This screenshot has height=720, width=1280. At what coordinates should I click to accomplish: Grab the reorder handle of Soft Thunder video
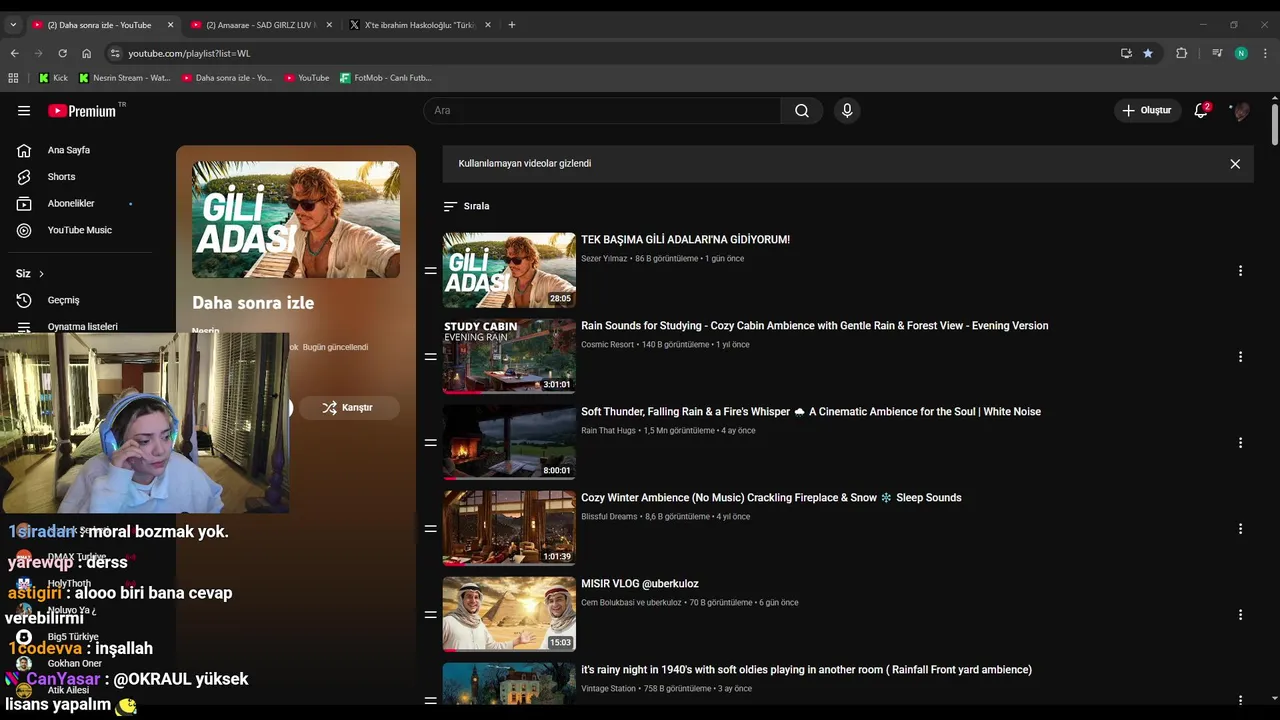(431, 443)
